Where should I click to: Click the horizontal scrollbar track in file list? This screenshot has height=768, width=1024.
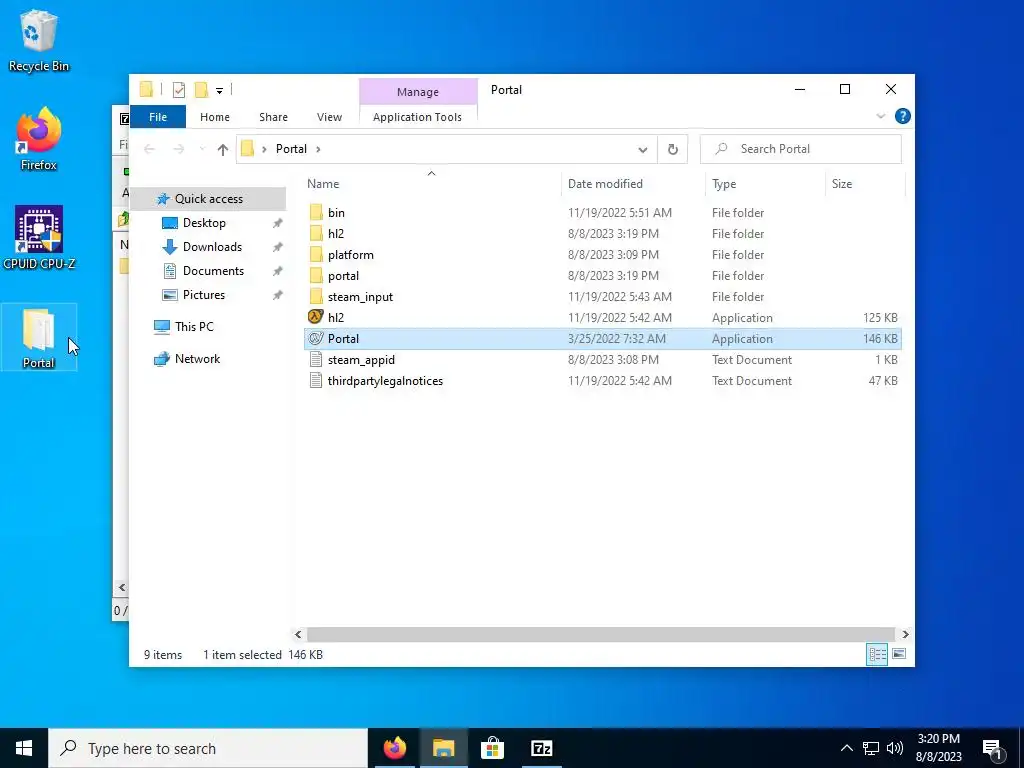pos(601,634)
